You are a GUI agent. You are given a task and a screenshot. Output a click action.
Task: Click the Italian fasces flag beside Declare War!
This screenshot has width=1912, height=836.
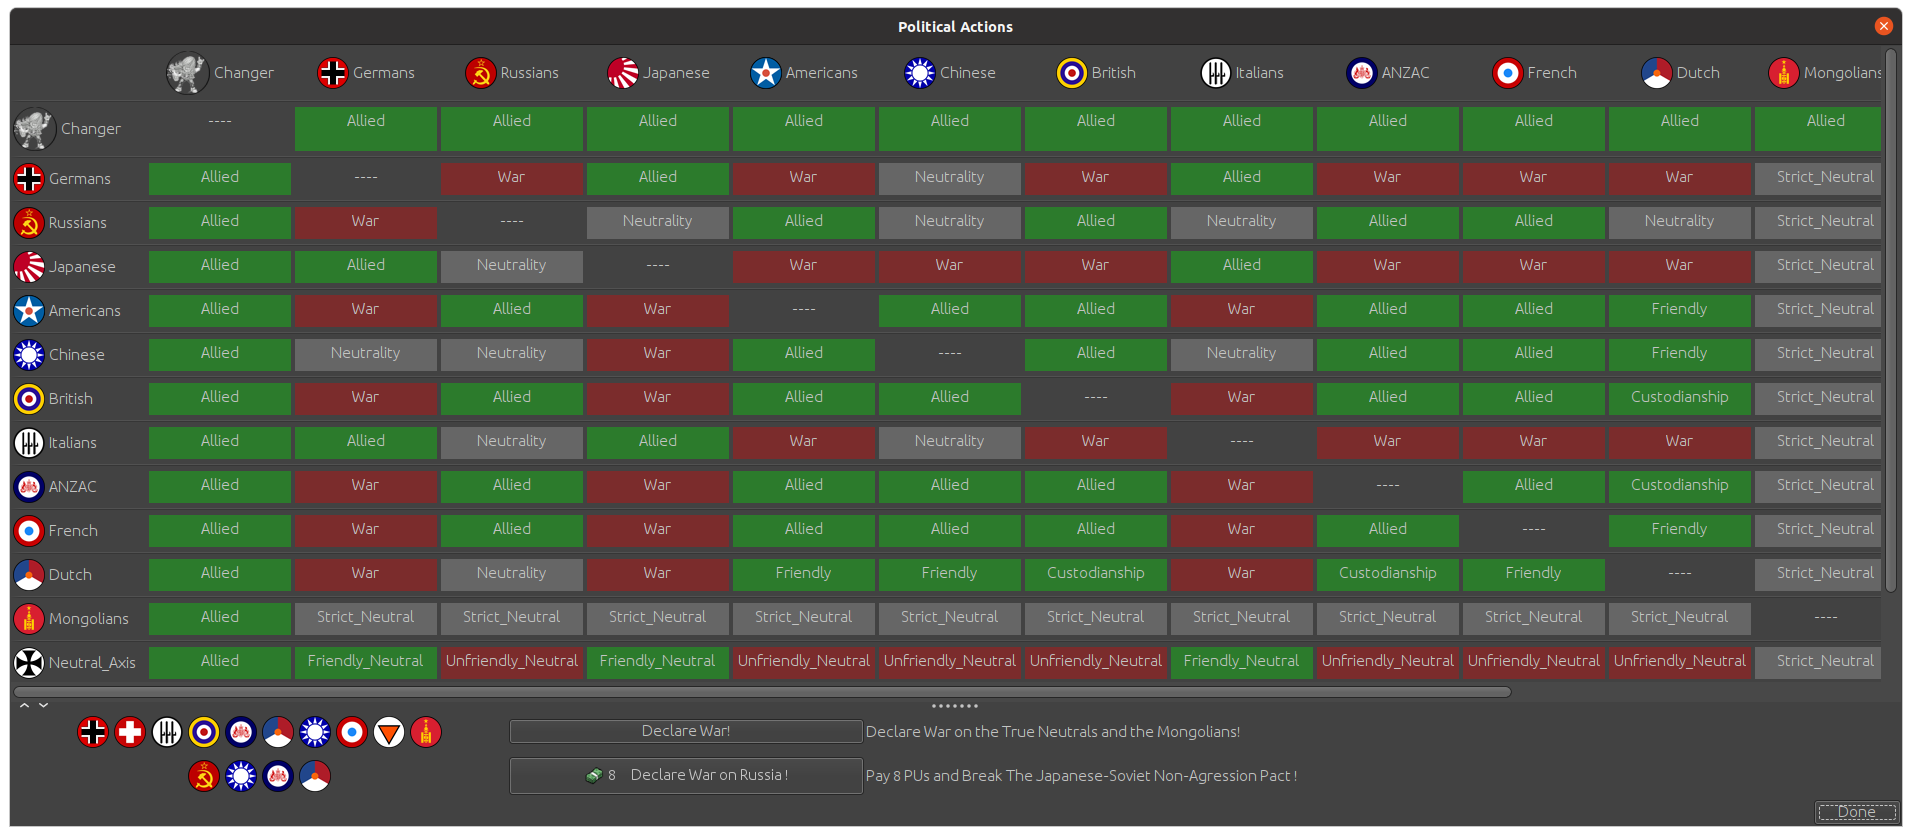(x=167, y=733)
